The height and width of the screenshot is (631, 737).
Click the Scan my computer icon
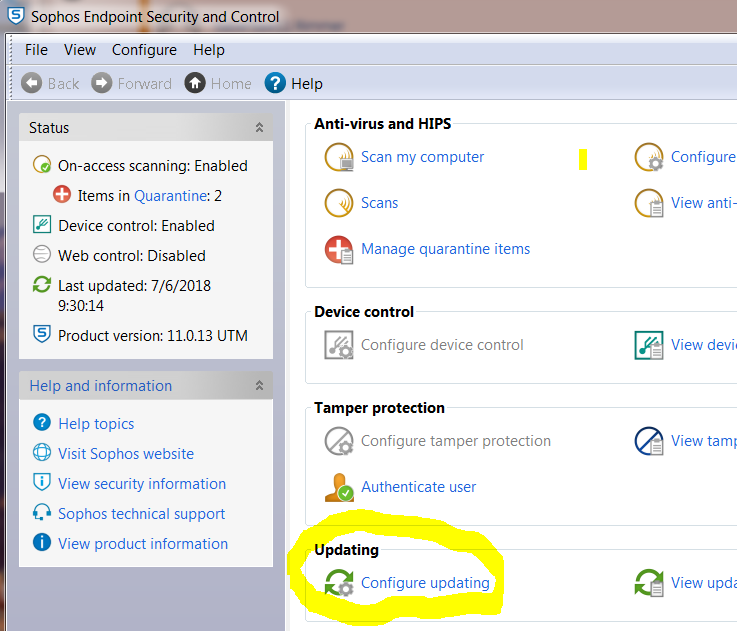pos(339,157)
